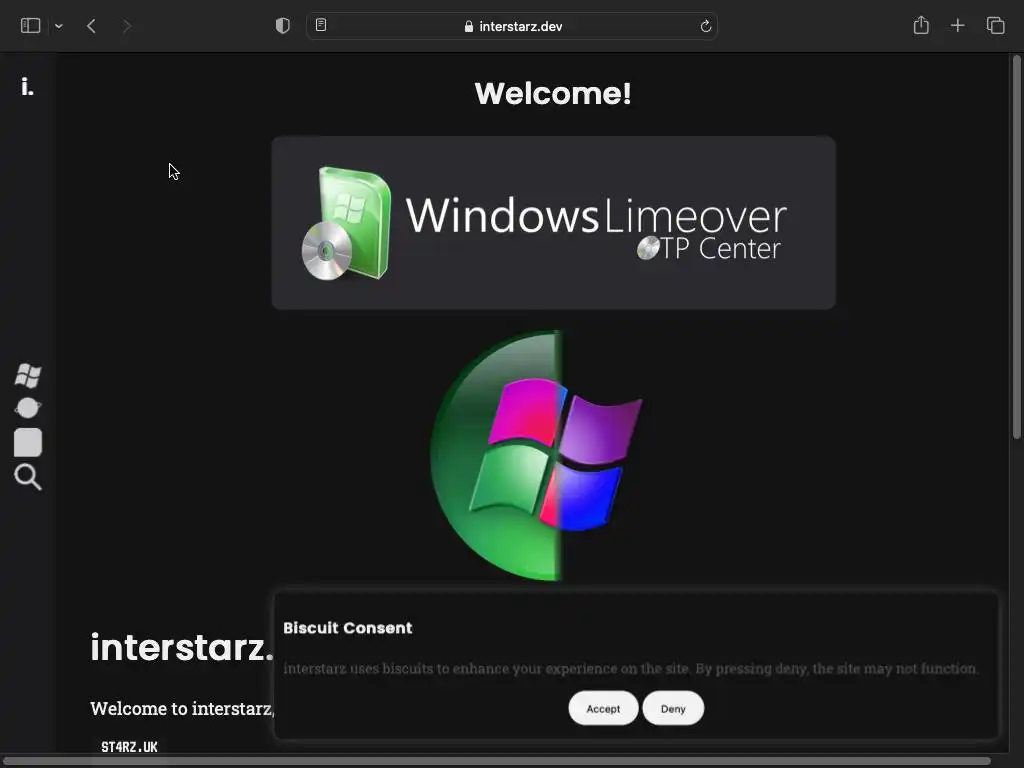
Task: Click the horizontal page scrollbar
Action: (498, 761)
